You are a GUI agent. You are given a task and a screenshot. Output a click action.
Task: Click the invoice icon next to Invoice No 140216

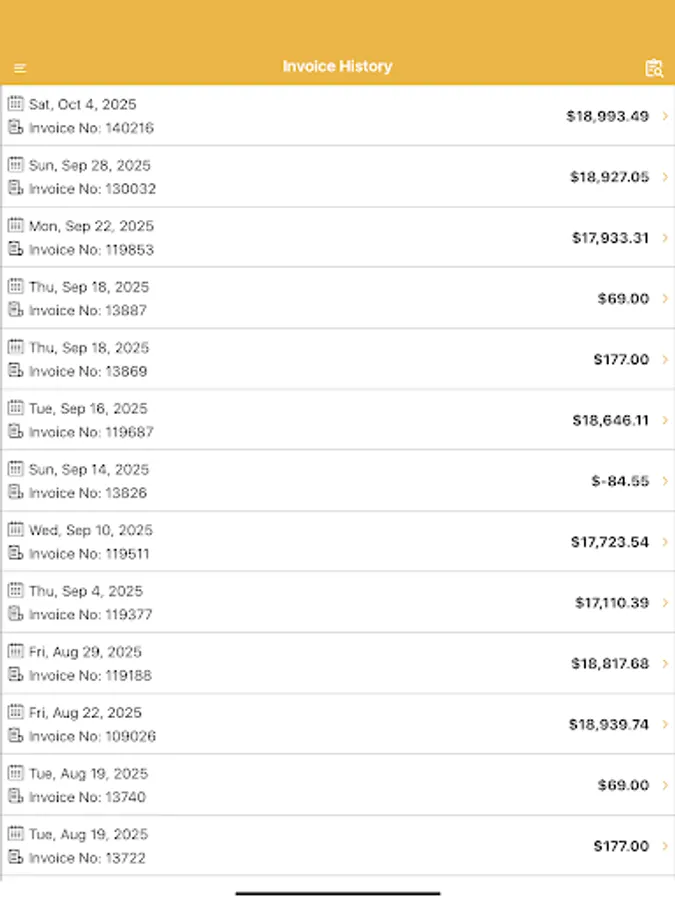(15, 128)
